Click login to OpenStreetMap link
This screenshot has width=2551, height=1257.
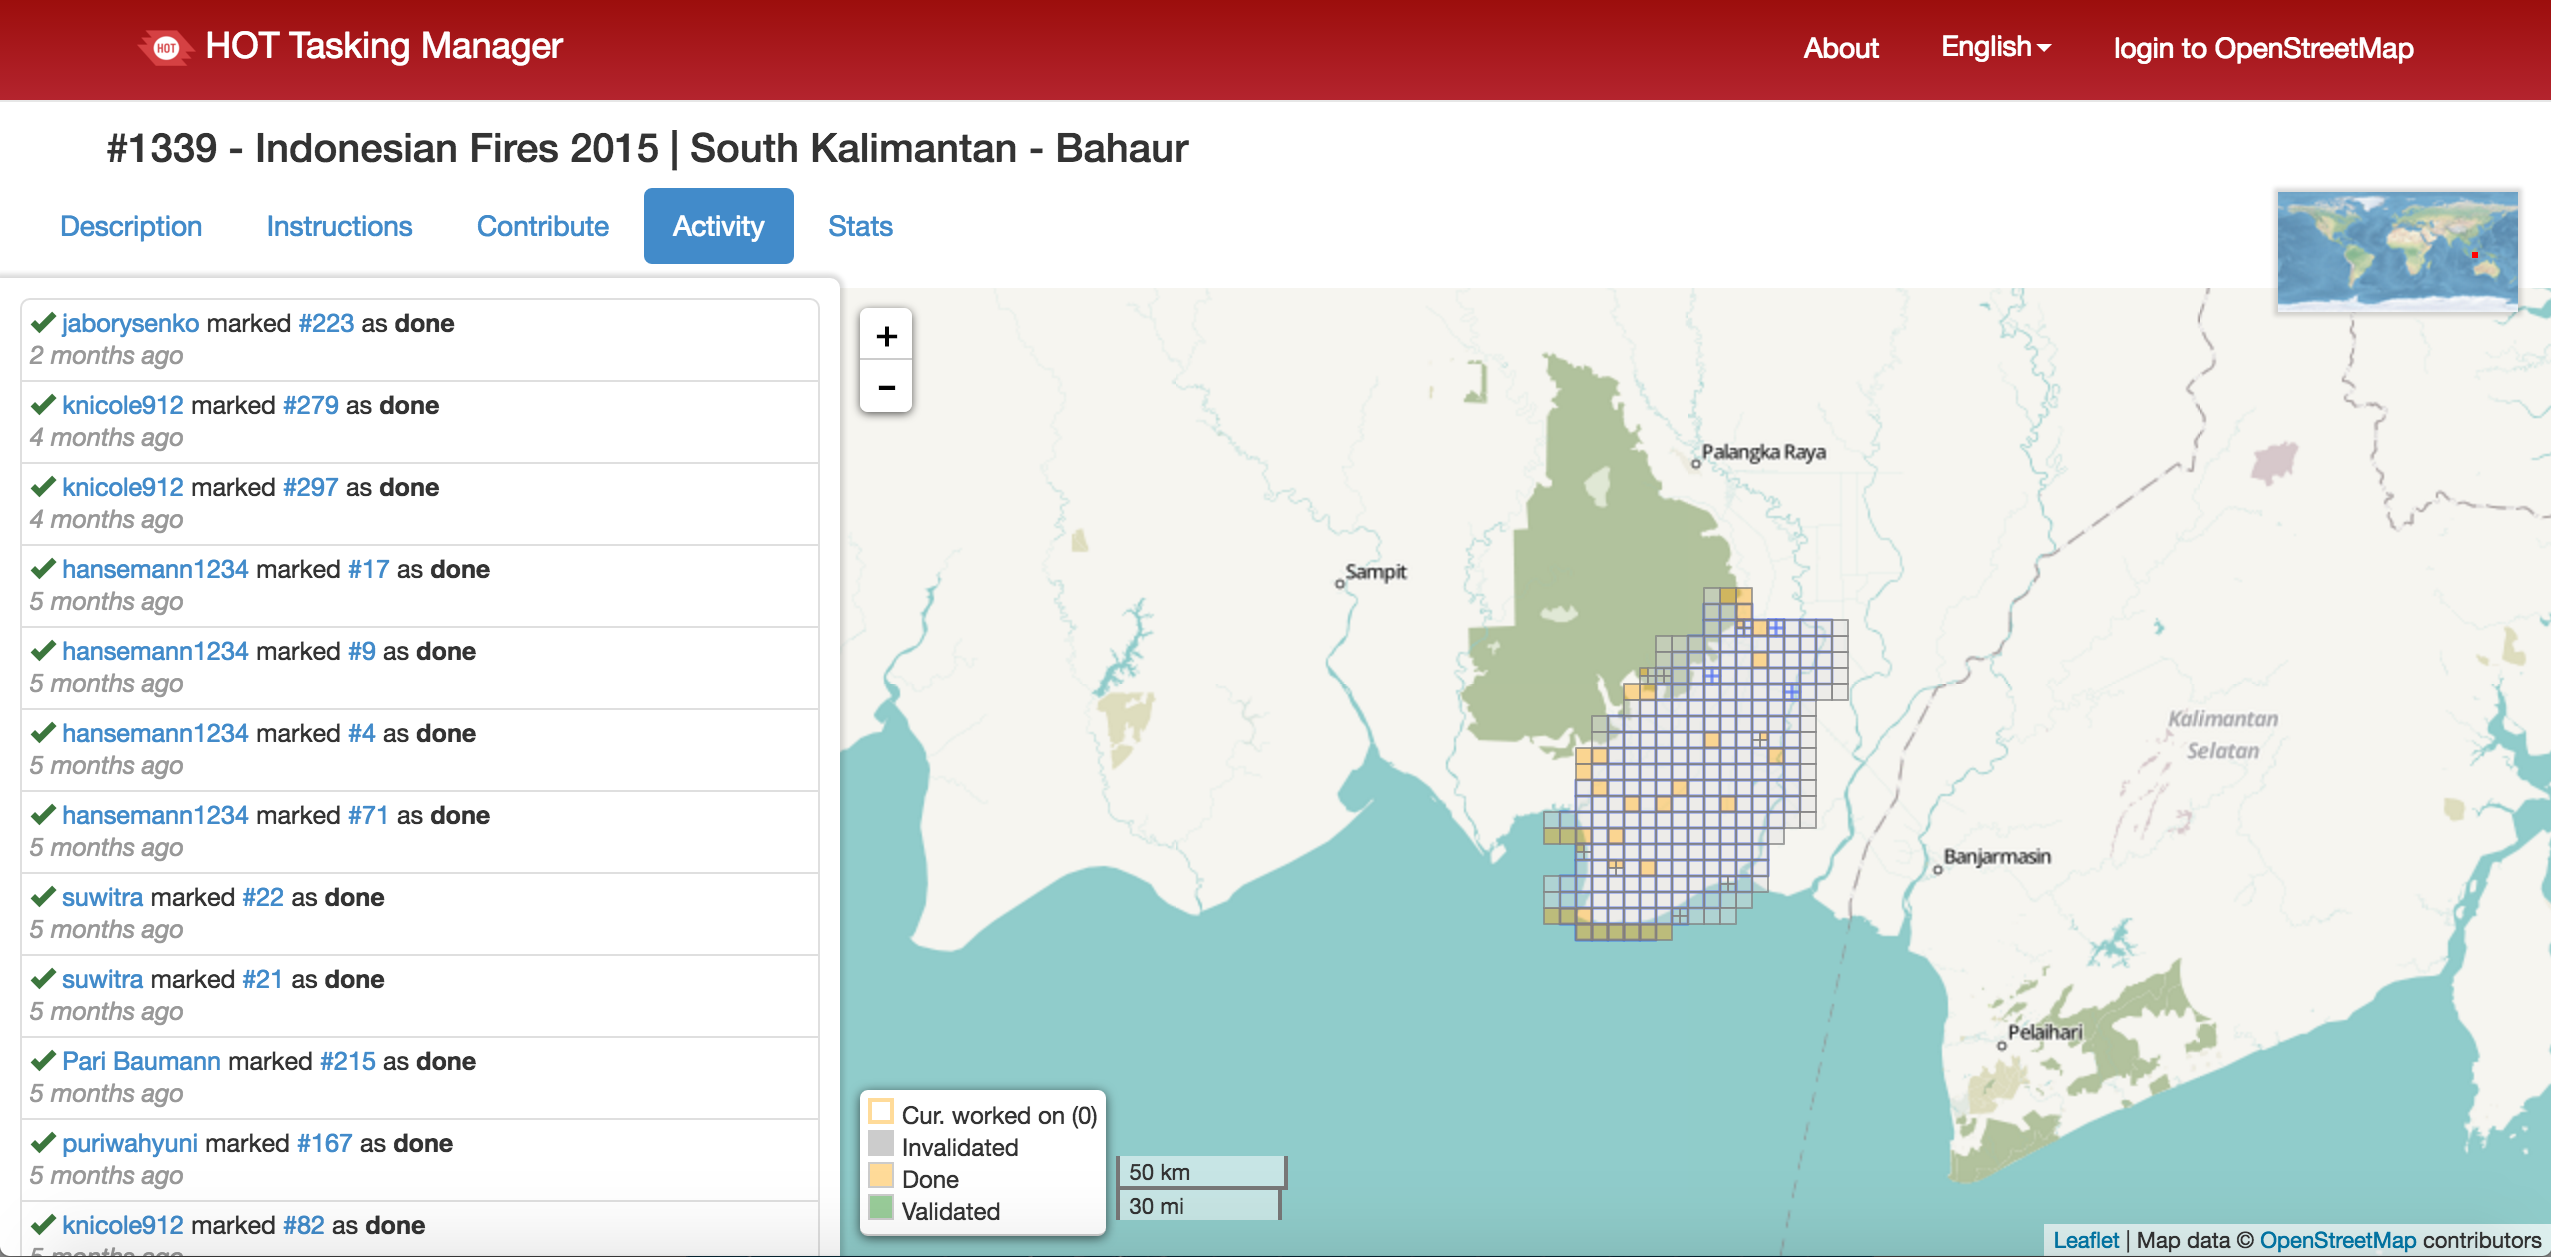click(x=2262, y=48)
